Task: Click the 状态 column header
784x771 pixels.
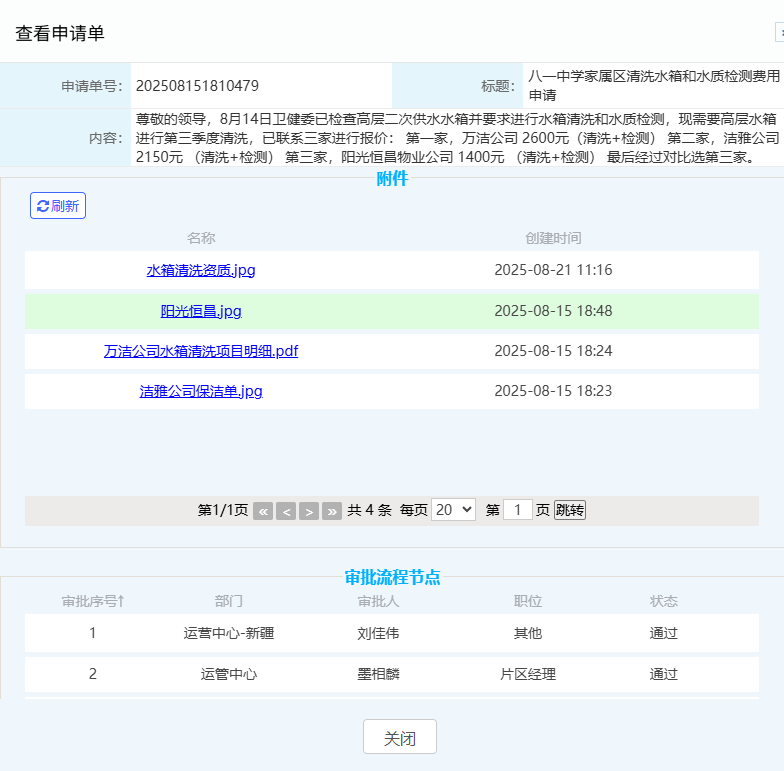Action: [x=663, y=601]
